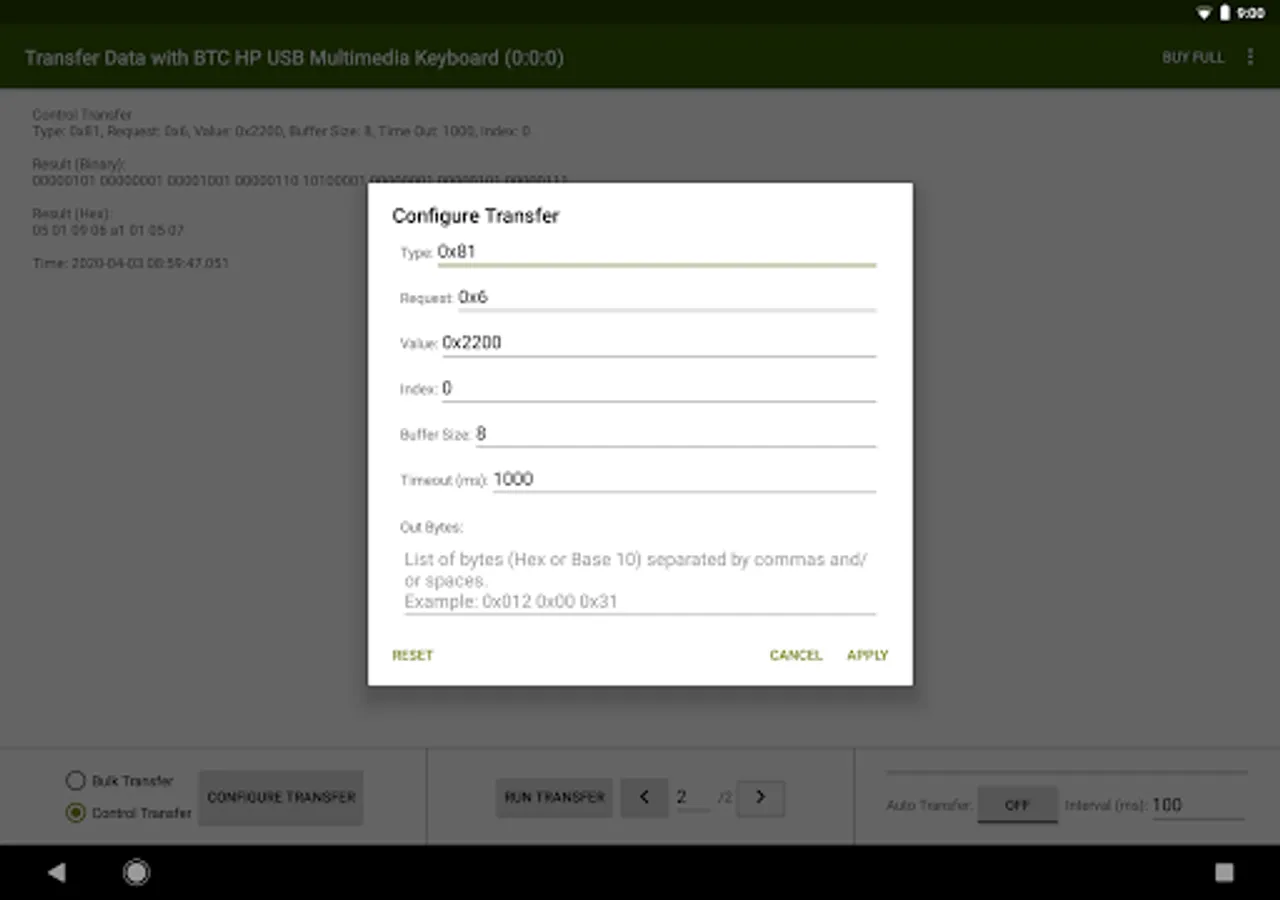
Task: Click the Out Bytes text area
Action: click(638, 580)
